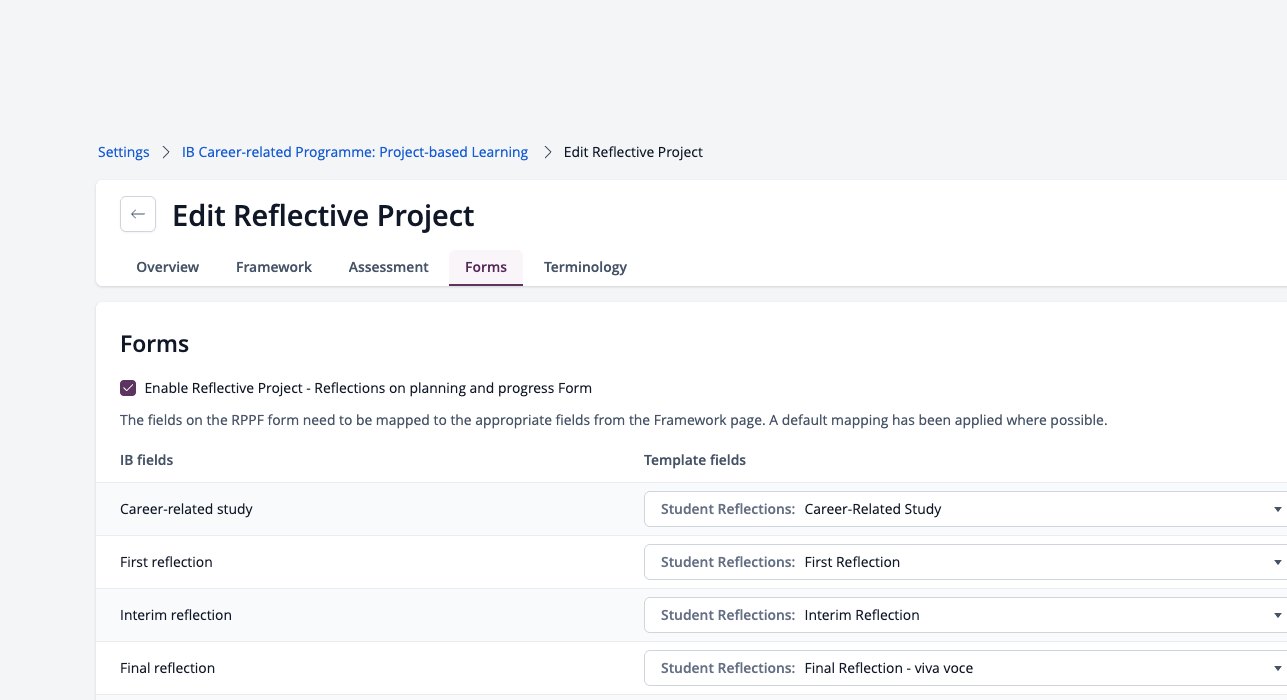Click the 'Edit Reflective Project' breadcrumb text
1287x700 pixels.
pos(633,152)
